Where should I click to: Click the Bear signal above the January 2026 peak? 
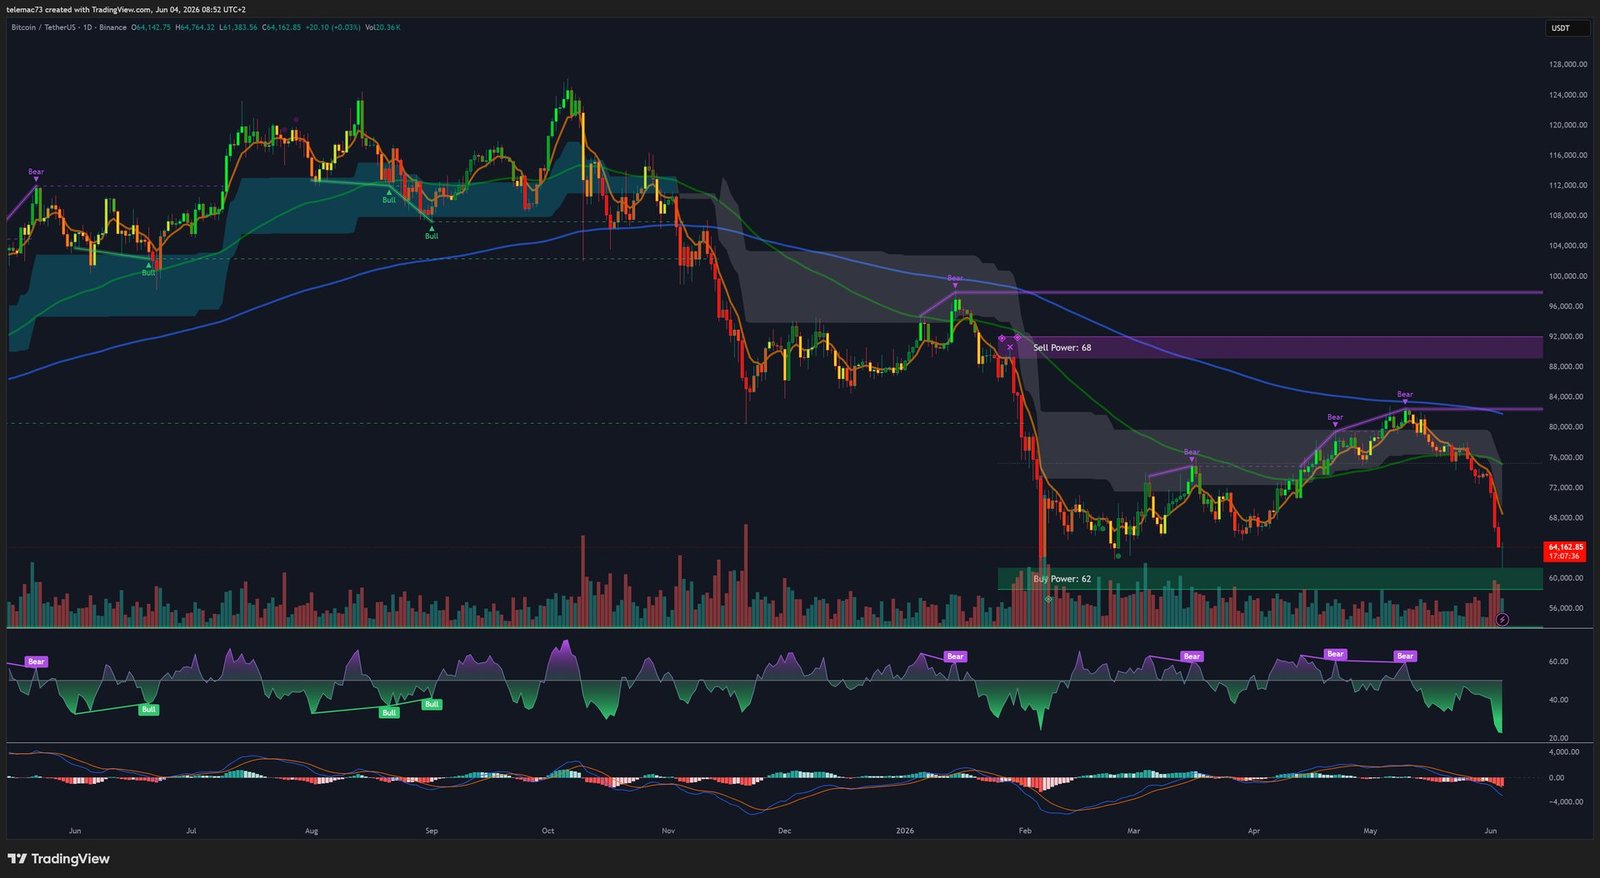click(x=955, y=278)
